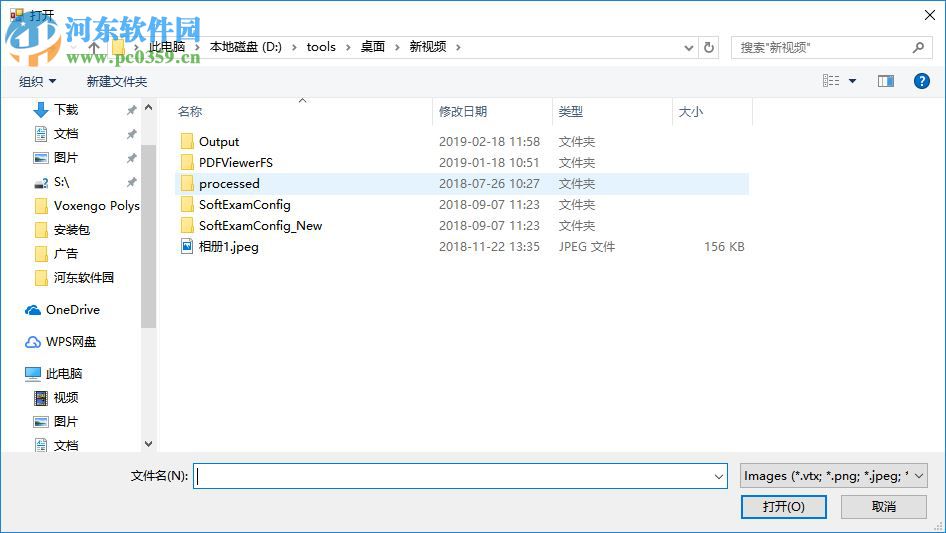Click the 相册1.jpeg file icon
Screen dimensions: 946x533
[x=187, y=246]
